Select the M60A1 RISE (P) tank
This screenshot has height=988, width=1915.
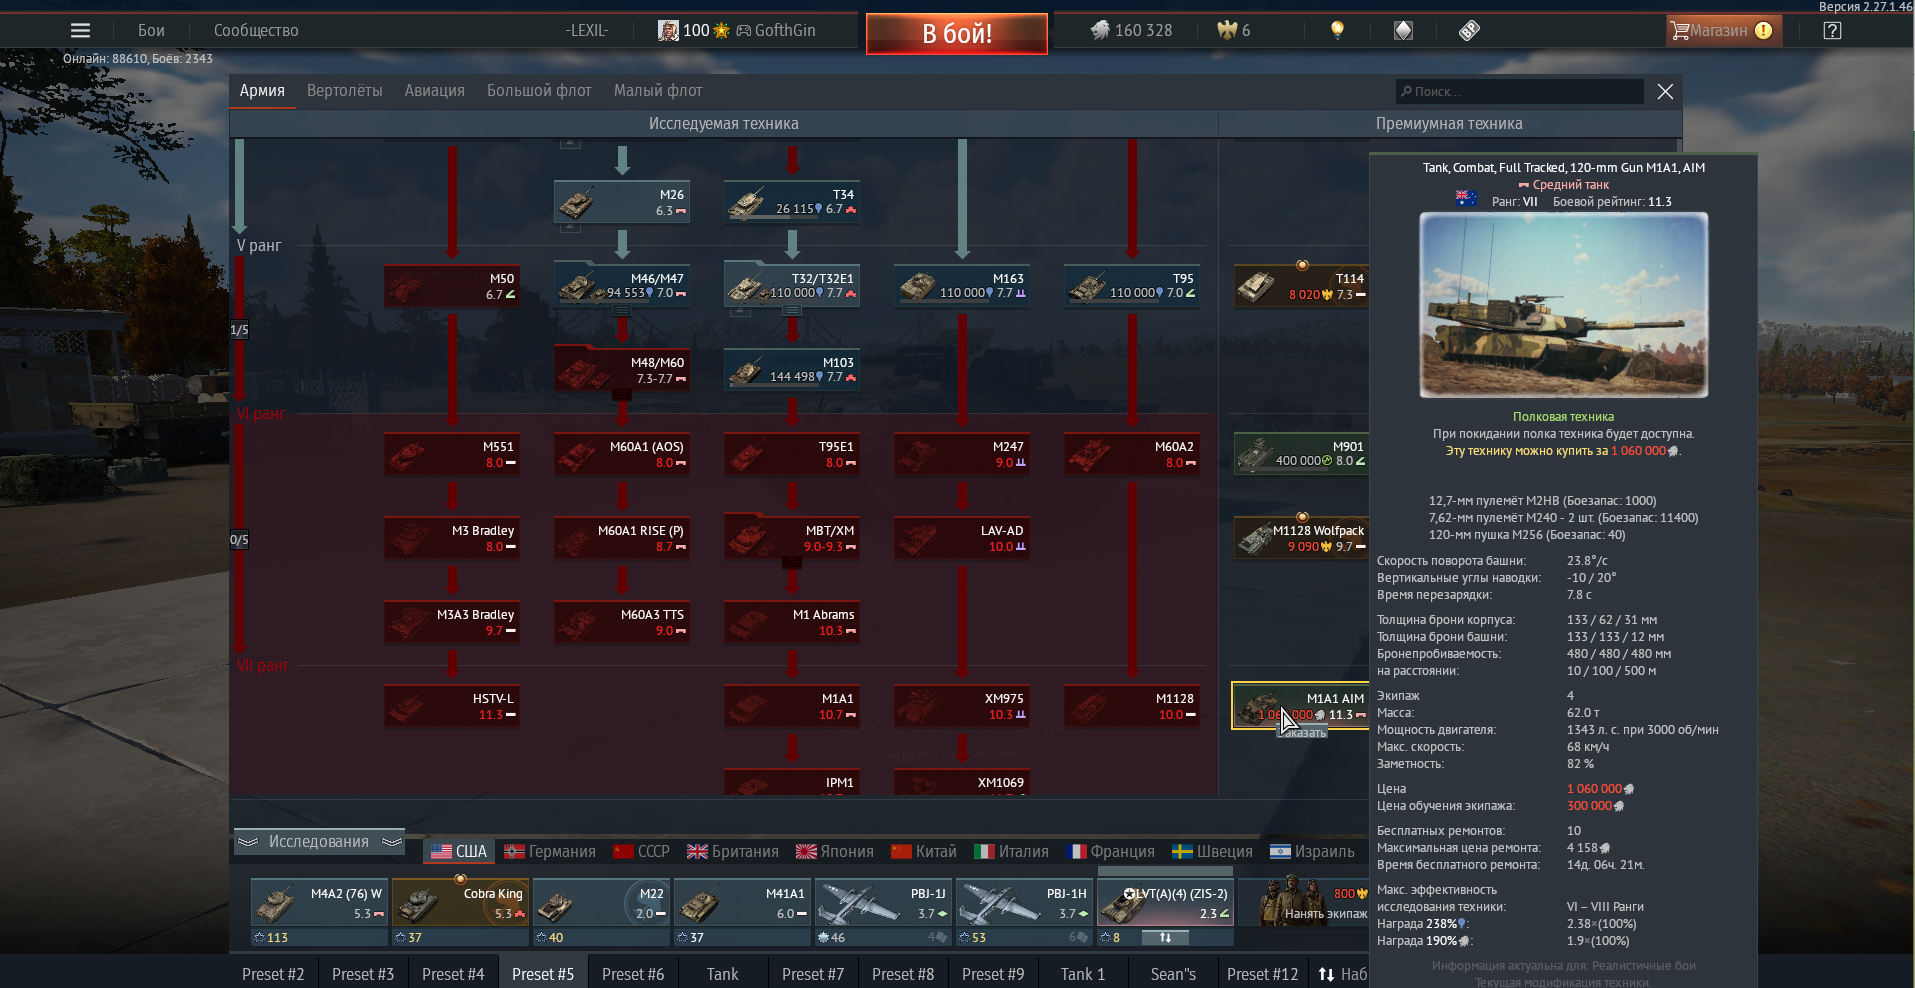[x=622, y=538]
